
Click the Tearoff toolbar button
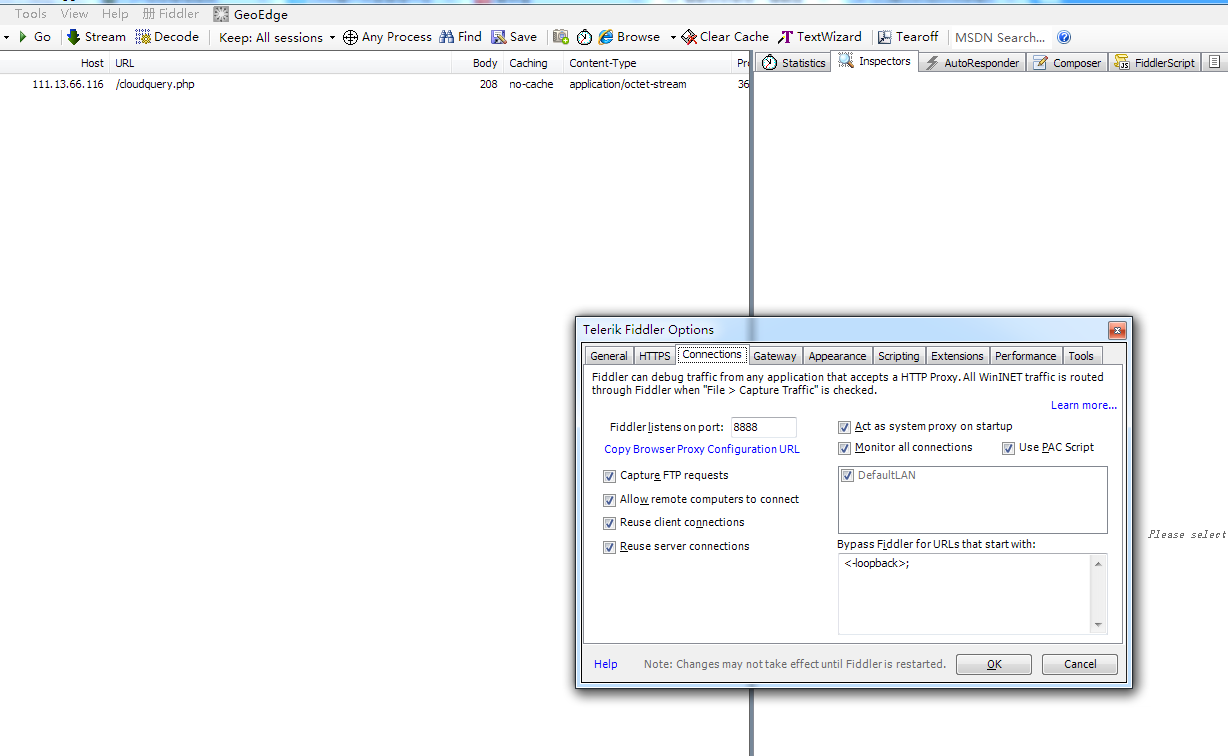tap(908, 37)
